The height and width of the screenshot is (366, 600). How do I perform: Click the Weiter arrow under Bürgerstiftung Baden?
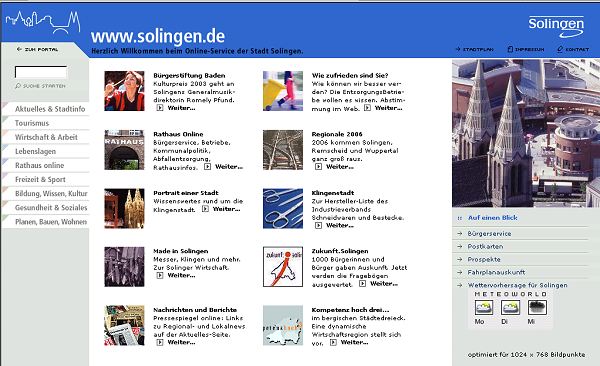click(160, 108)
